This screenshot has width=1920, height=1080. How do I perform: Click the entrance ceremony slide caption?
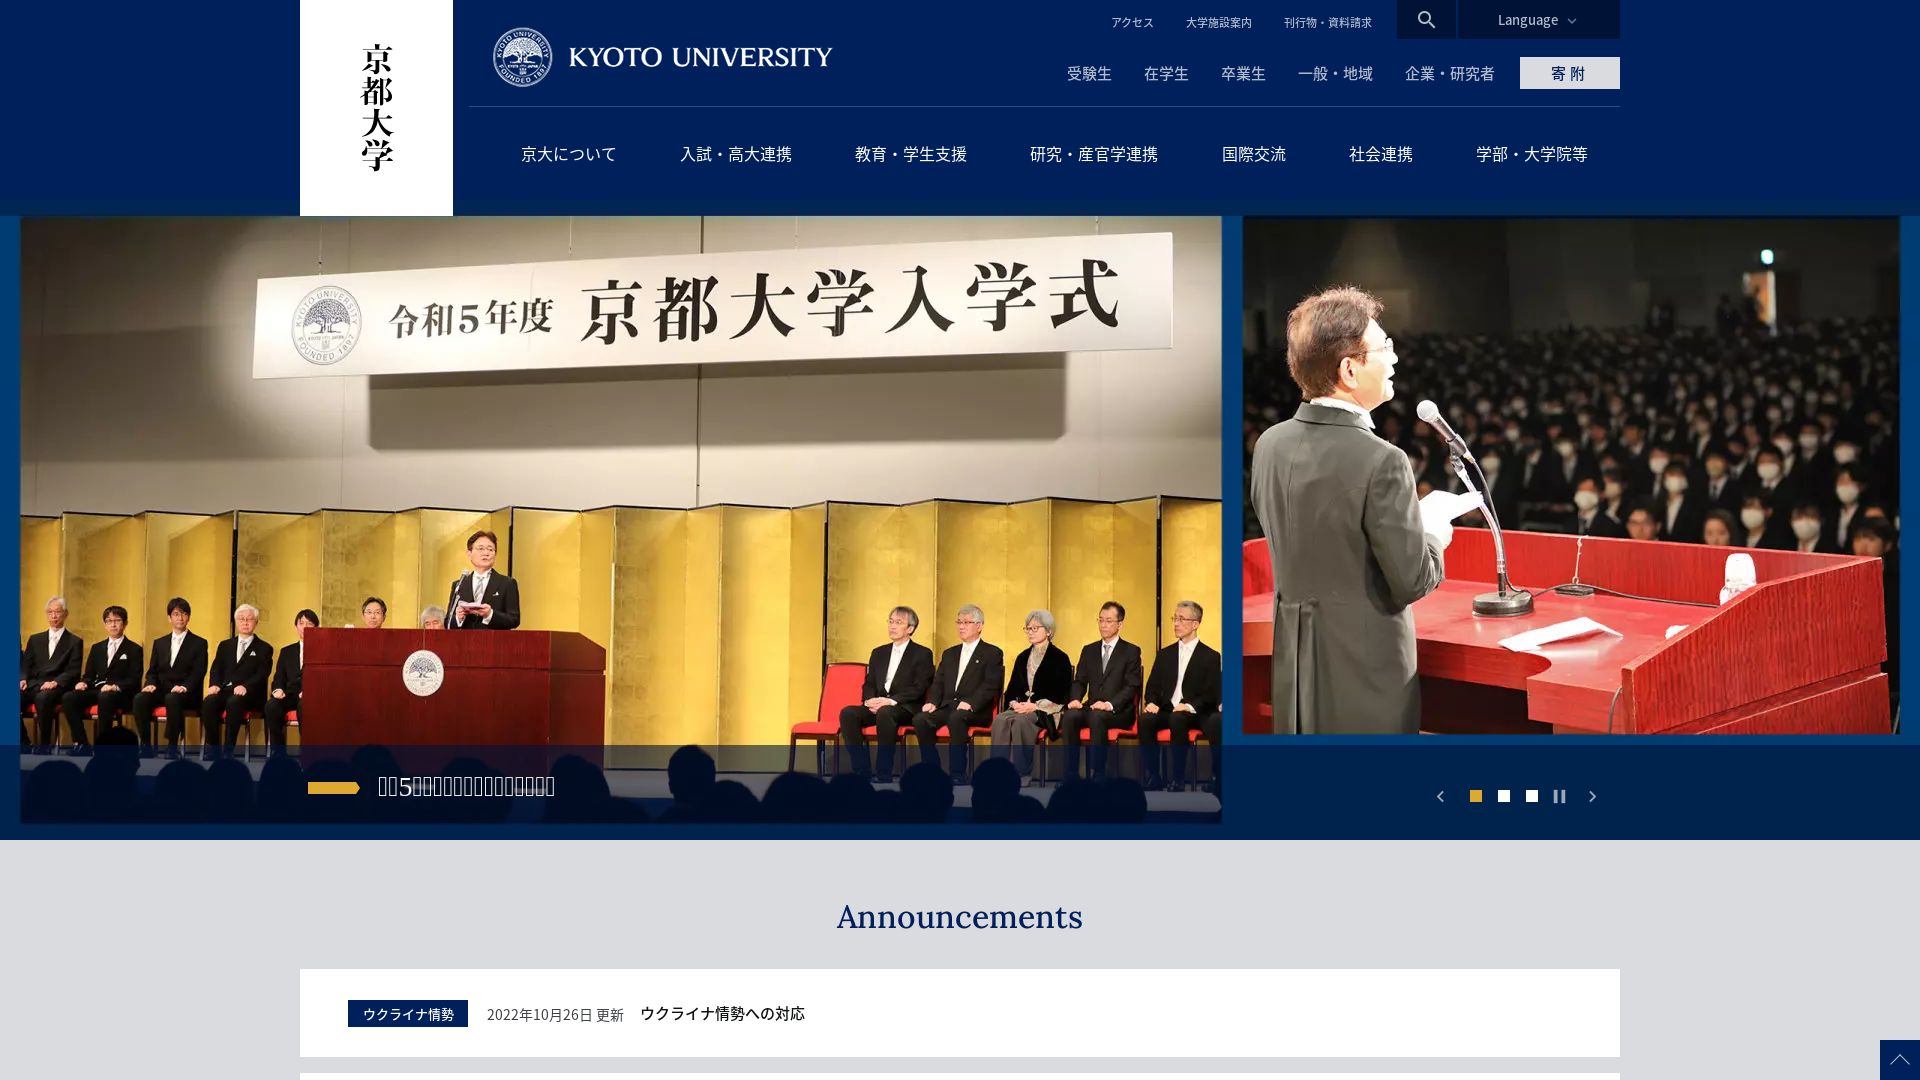tap(466, 787)
